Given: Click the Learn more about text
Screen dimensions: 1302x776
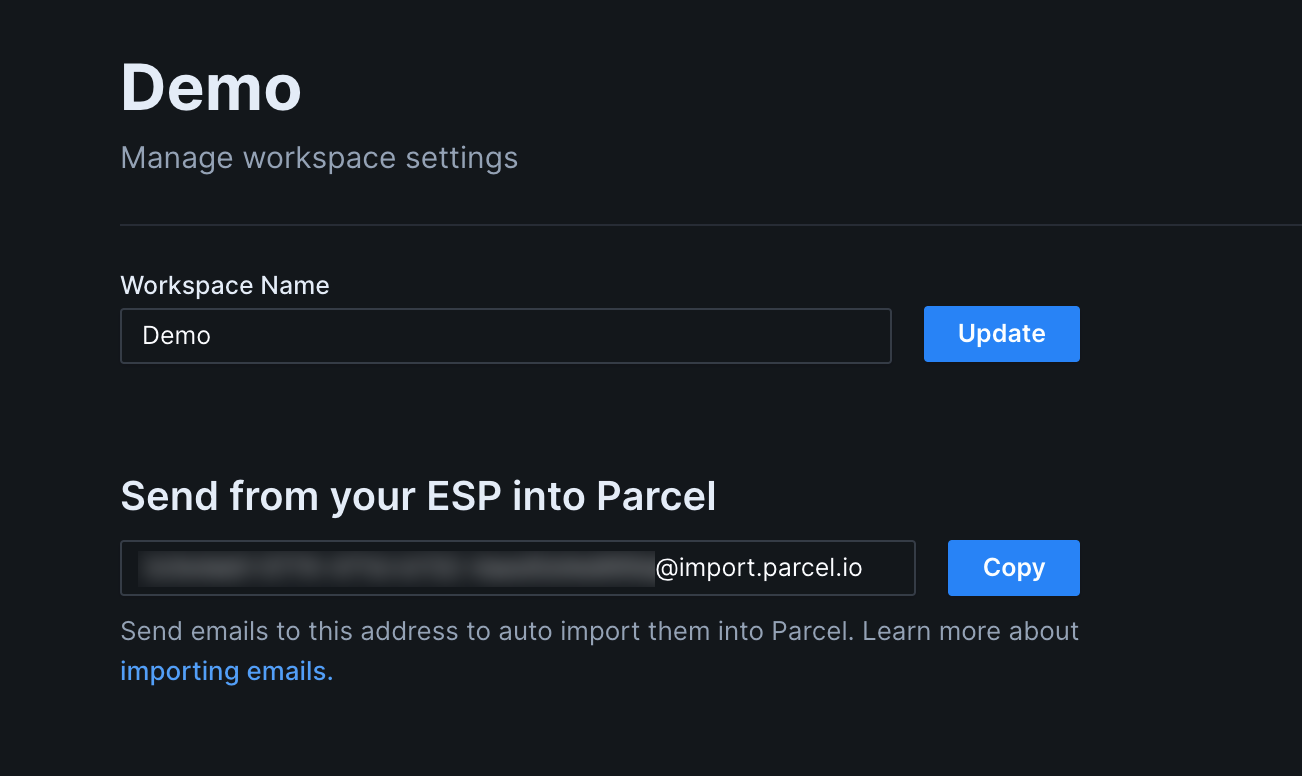Looking at the screenshot, I should pos(970,632).
